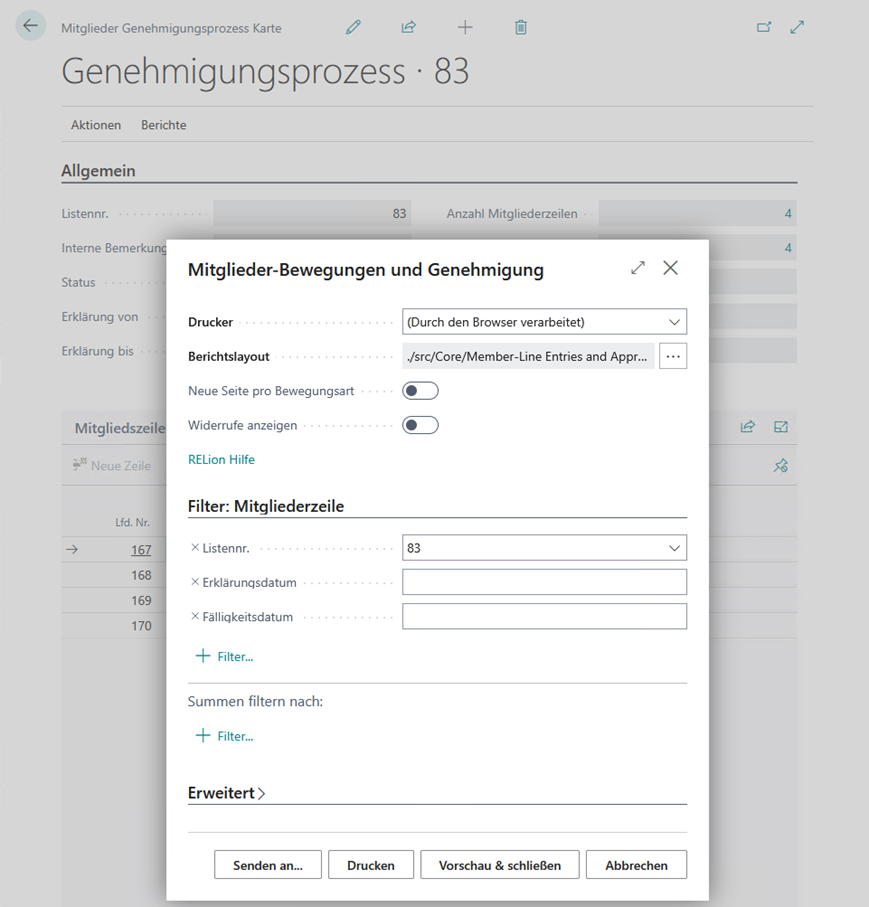Select the Edit (pencil) icon in the top toolbar
Viewport: 869px width, 907px height.
(x=353, y=27)
